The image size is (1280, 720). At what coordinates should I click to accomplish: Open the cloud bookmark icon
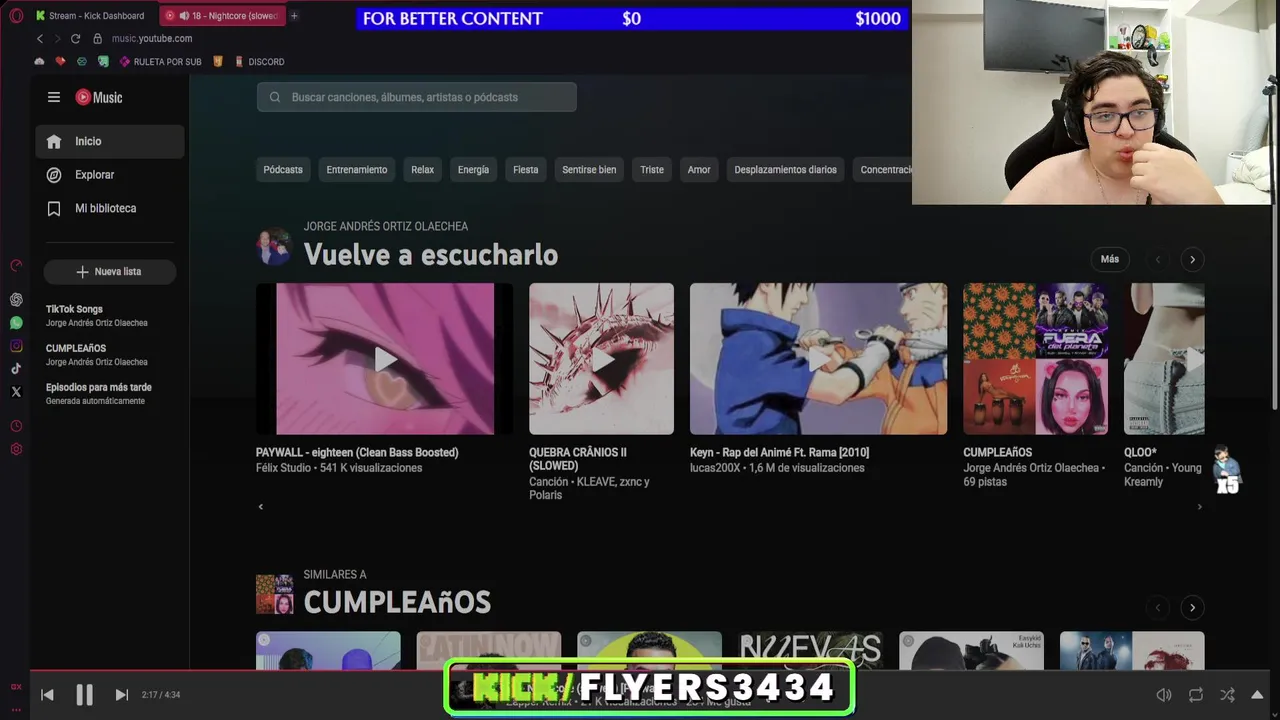pos(40,62)
